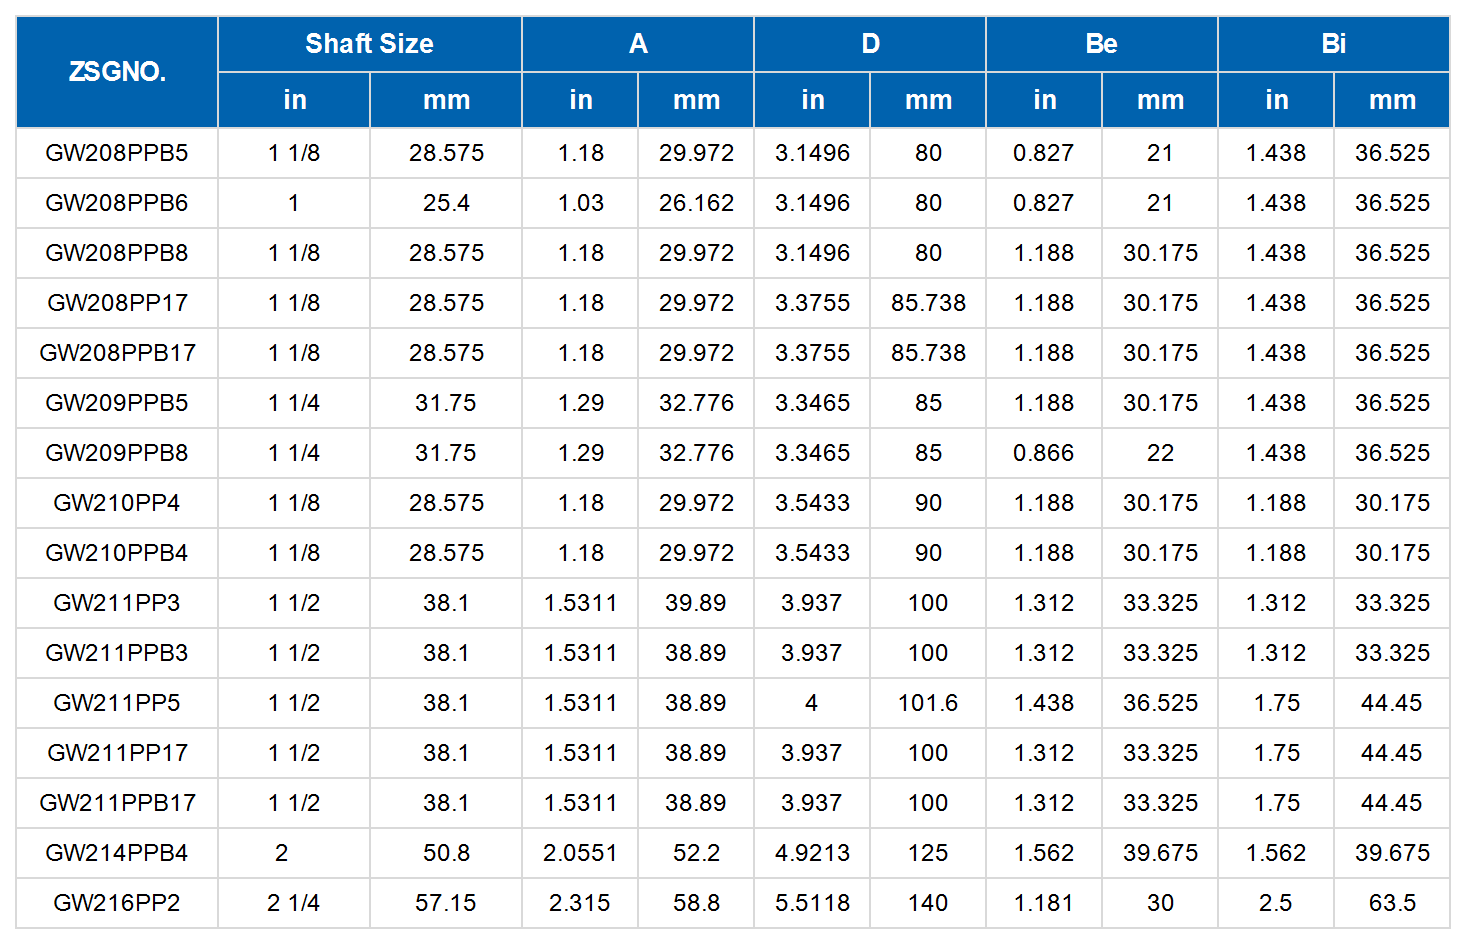Click the D column group header

[870, 44]
